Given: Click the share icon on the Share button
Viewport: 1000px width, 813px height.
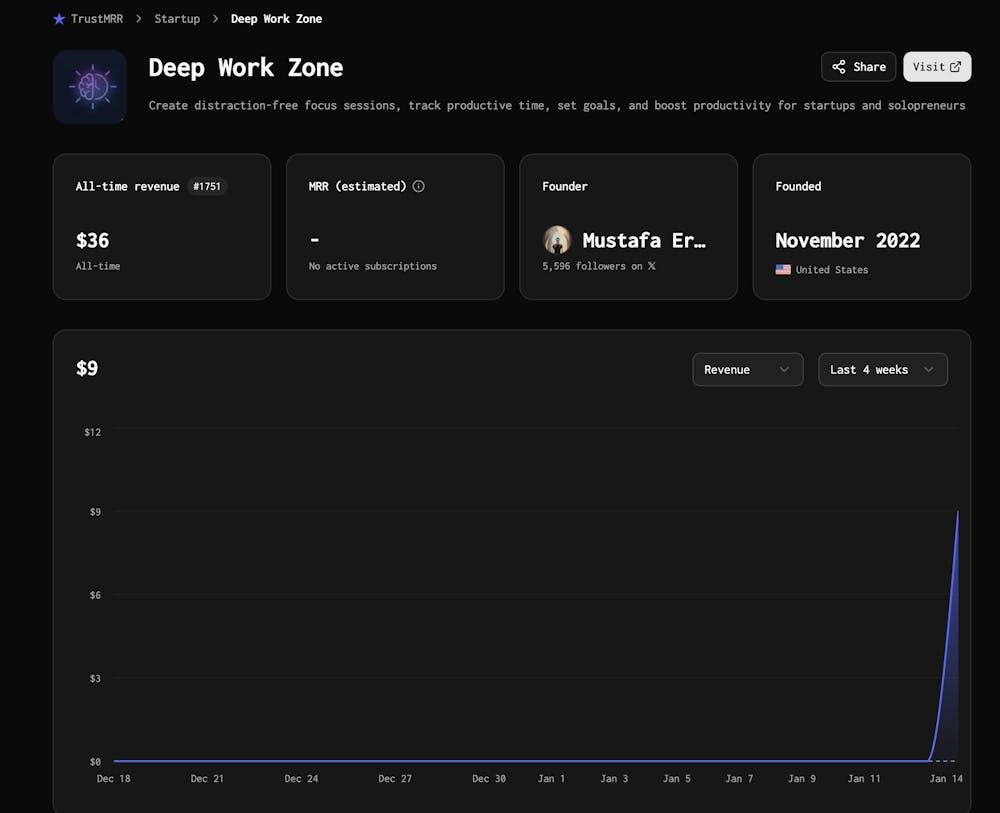Looking at the screenshot, I should pyautogui.click(x=840, y=66).
